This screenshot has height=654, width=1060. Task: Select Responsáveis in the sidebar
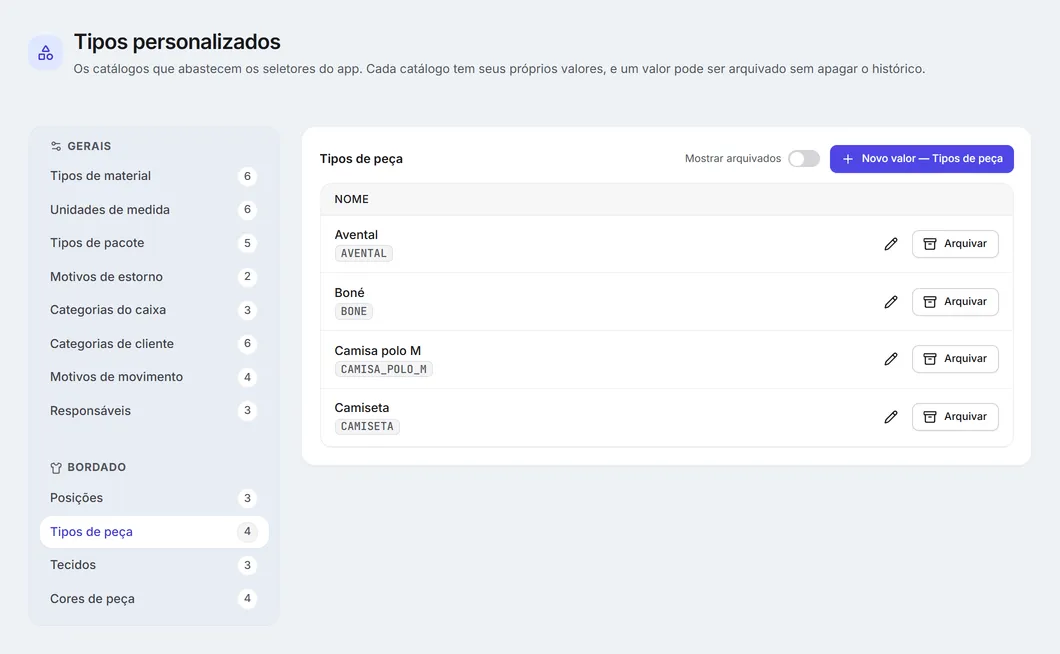[x=154, y=411]
